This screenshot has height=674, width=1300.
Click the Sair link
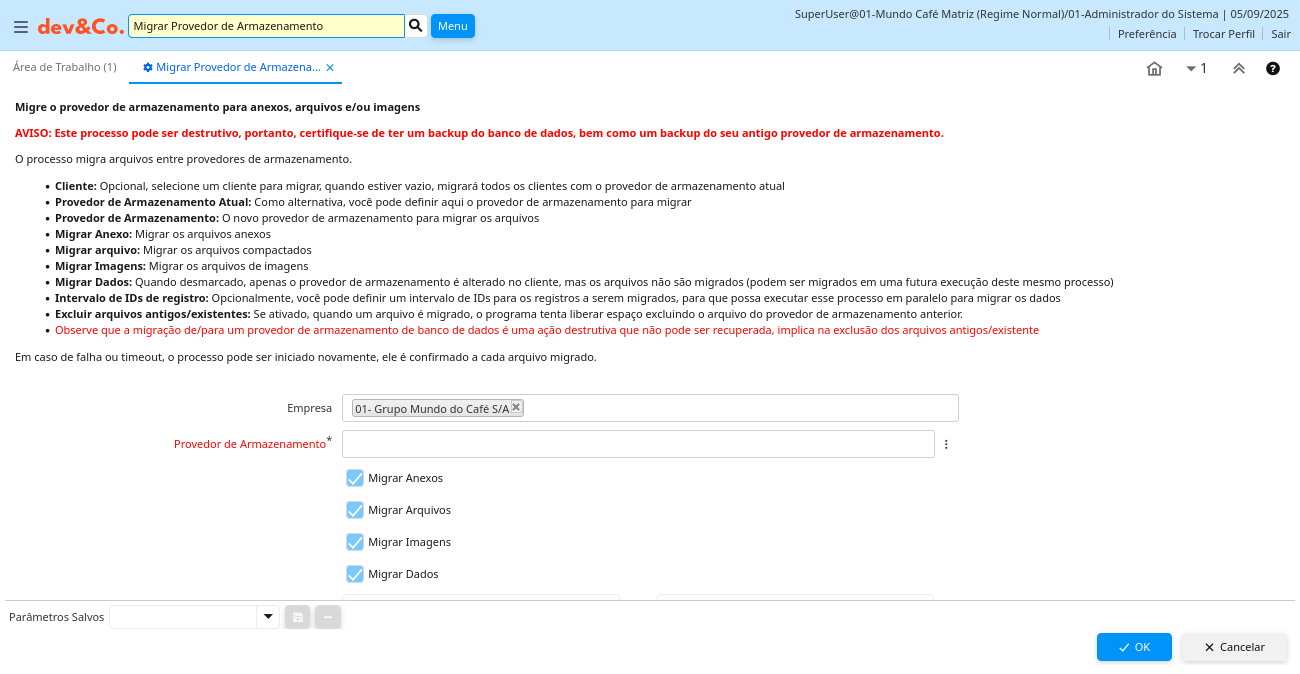point(1281,34)
